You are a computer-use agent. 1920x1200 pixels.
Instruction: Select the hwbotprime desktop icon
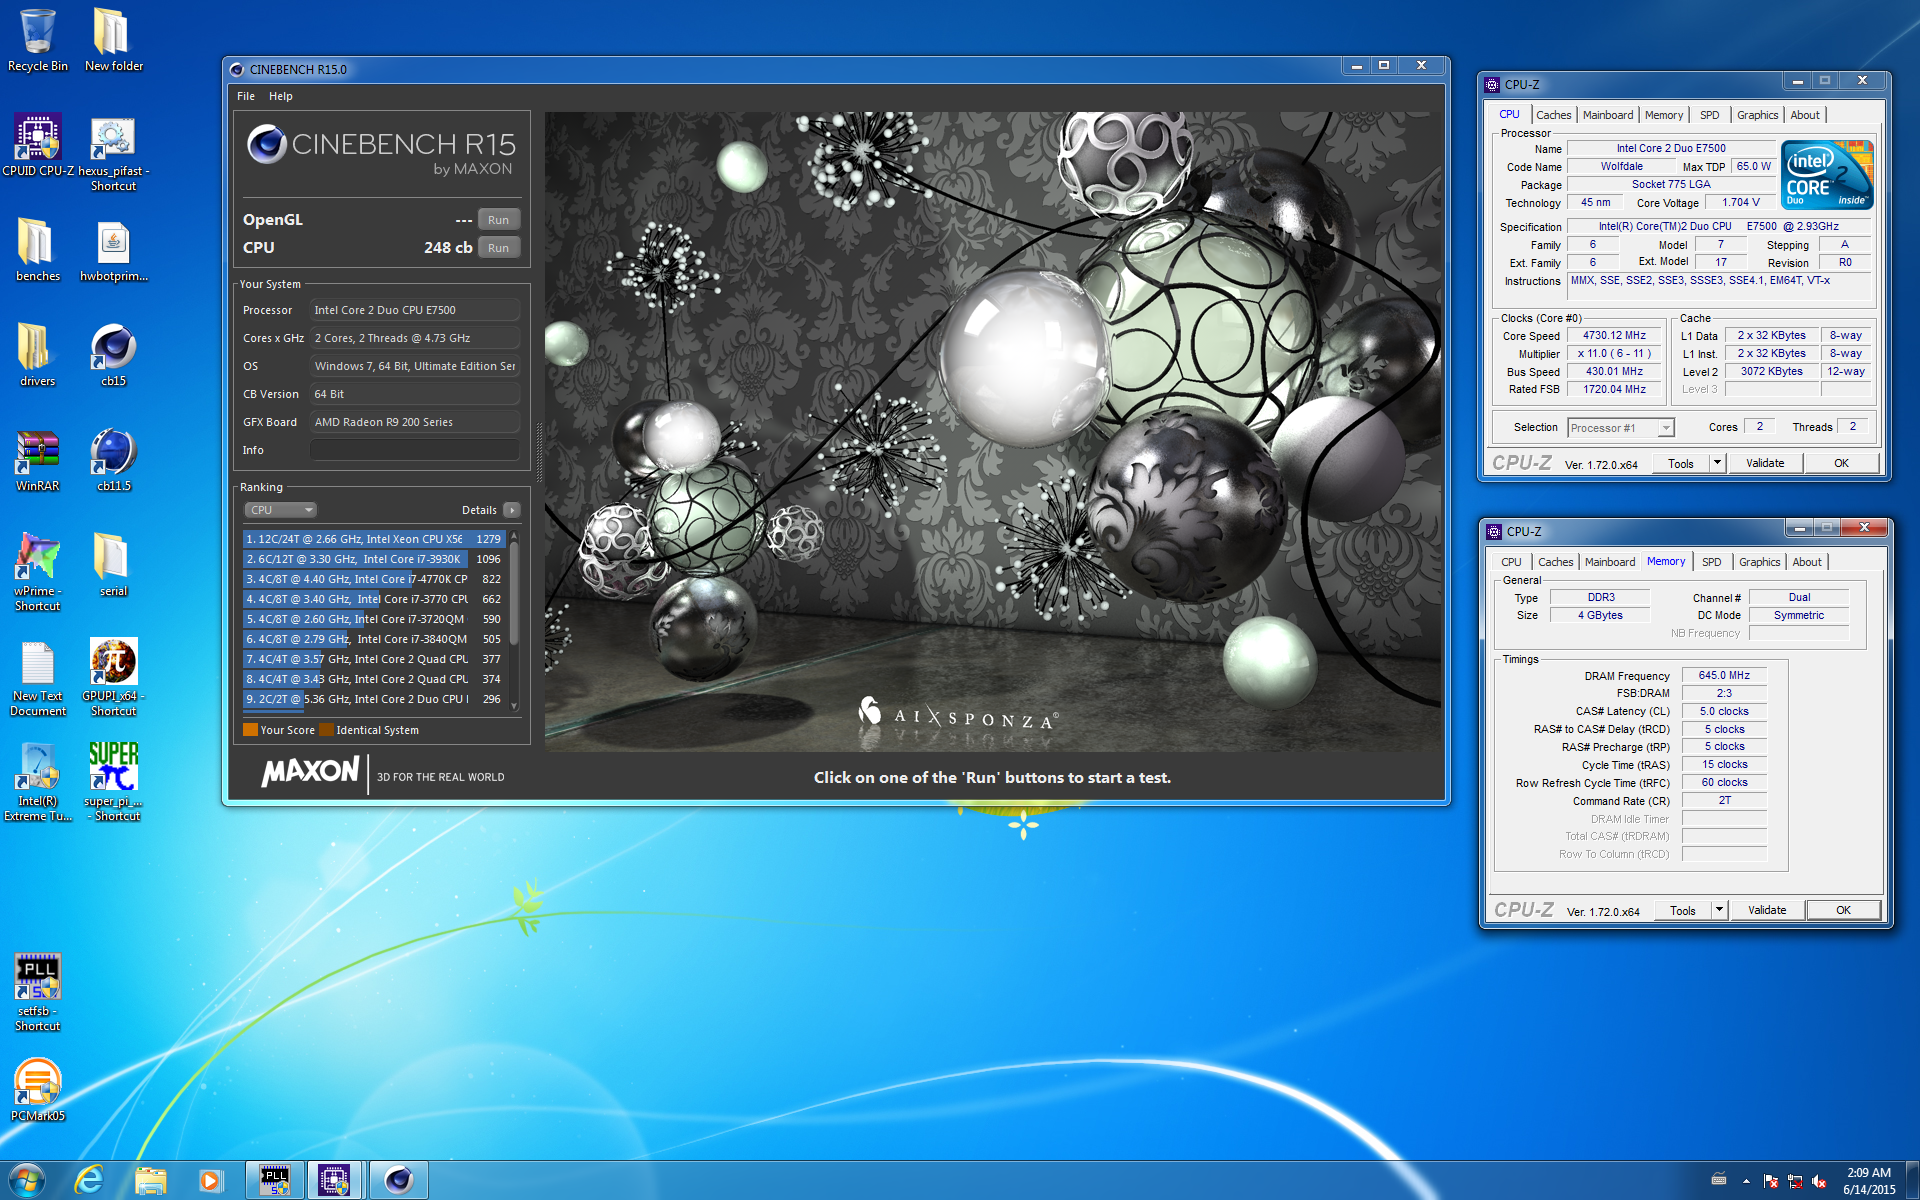[114, 250]
